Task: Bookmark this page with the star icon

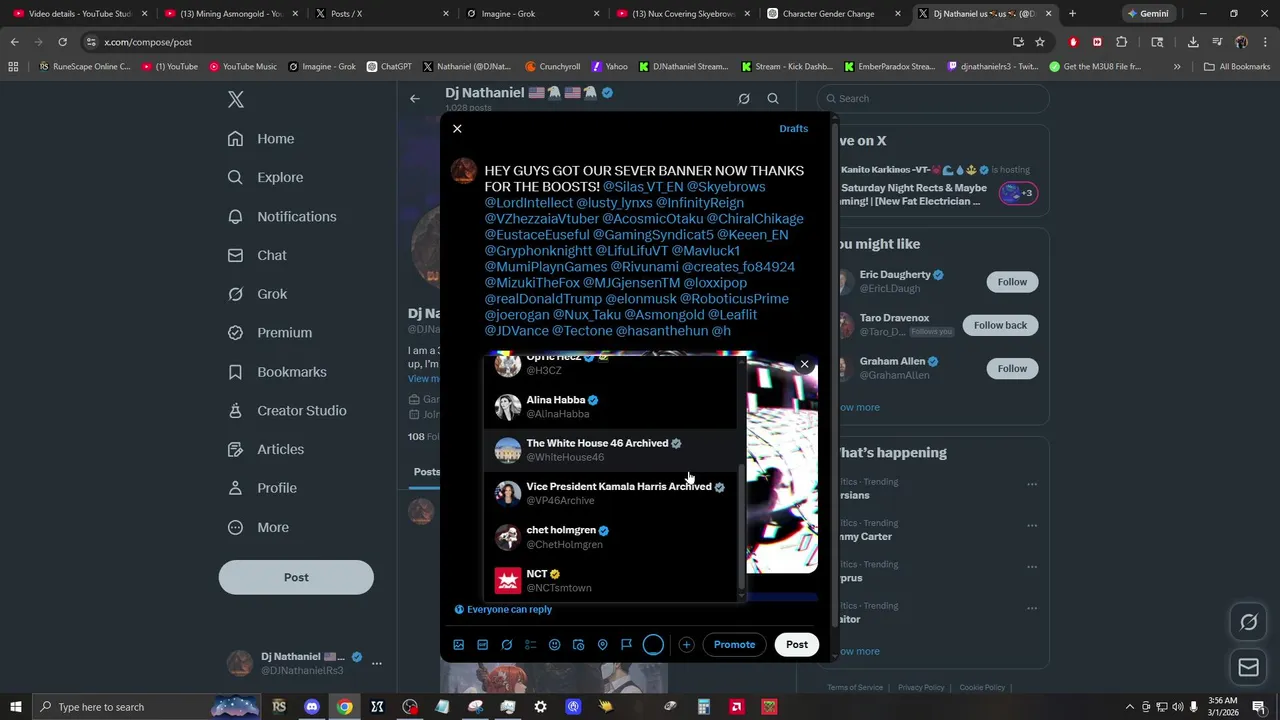Action: (x=1040, y=42)
